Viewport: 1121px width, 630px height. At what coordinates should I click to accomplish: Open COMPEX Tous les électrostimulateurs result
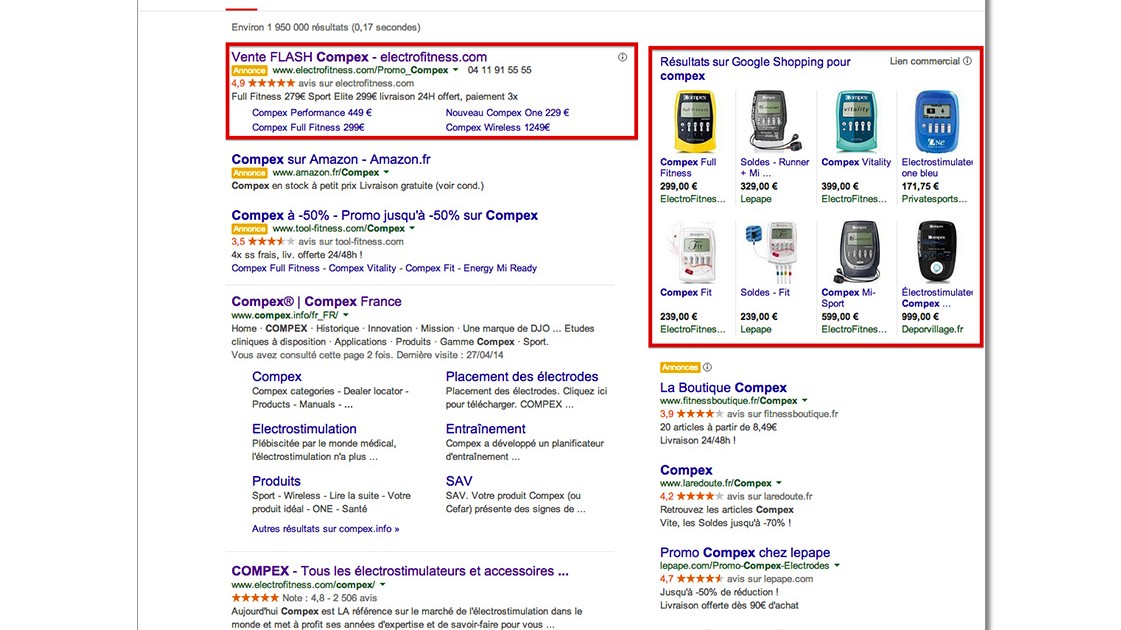(400, 571)
